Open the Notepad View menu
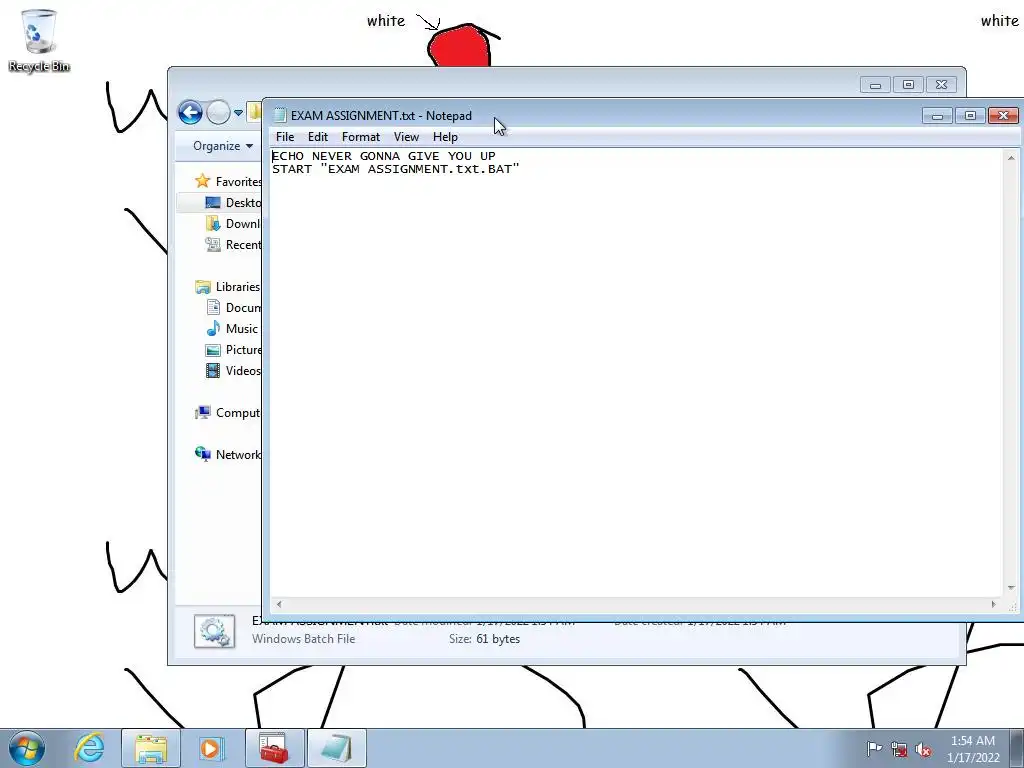The width and height of the screenshot is (1024, 768). [406, 136]
